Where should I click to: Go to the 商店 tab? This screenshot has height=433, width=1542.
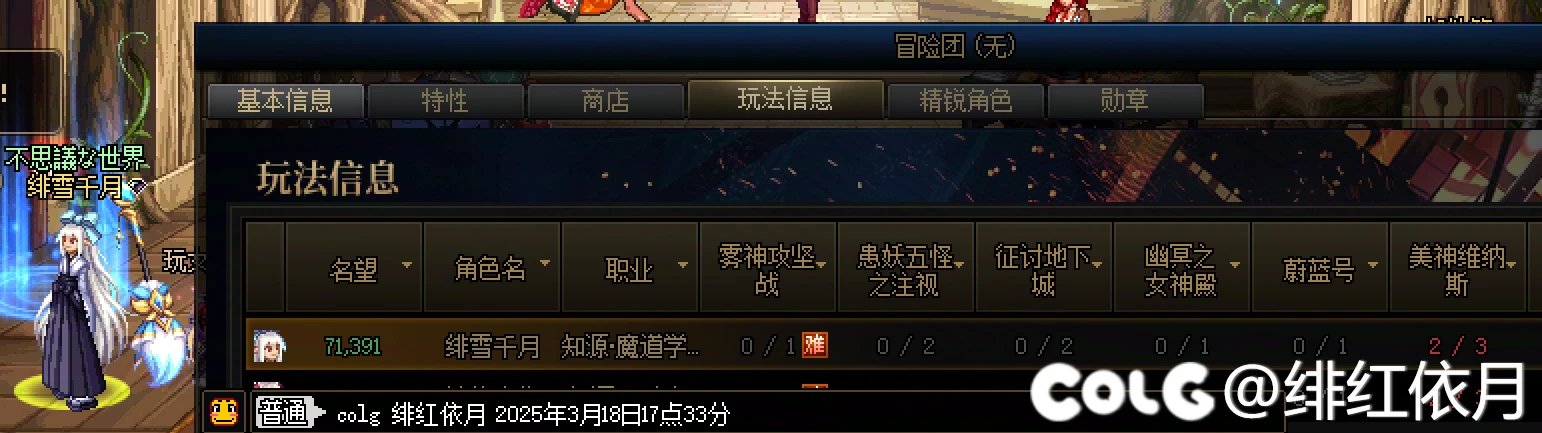(605, 101)
